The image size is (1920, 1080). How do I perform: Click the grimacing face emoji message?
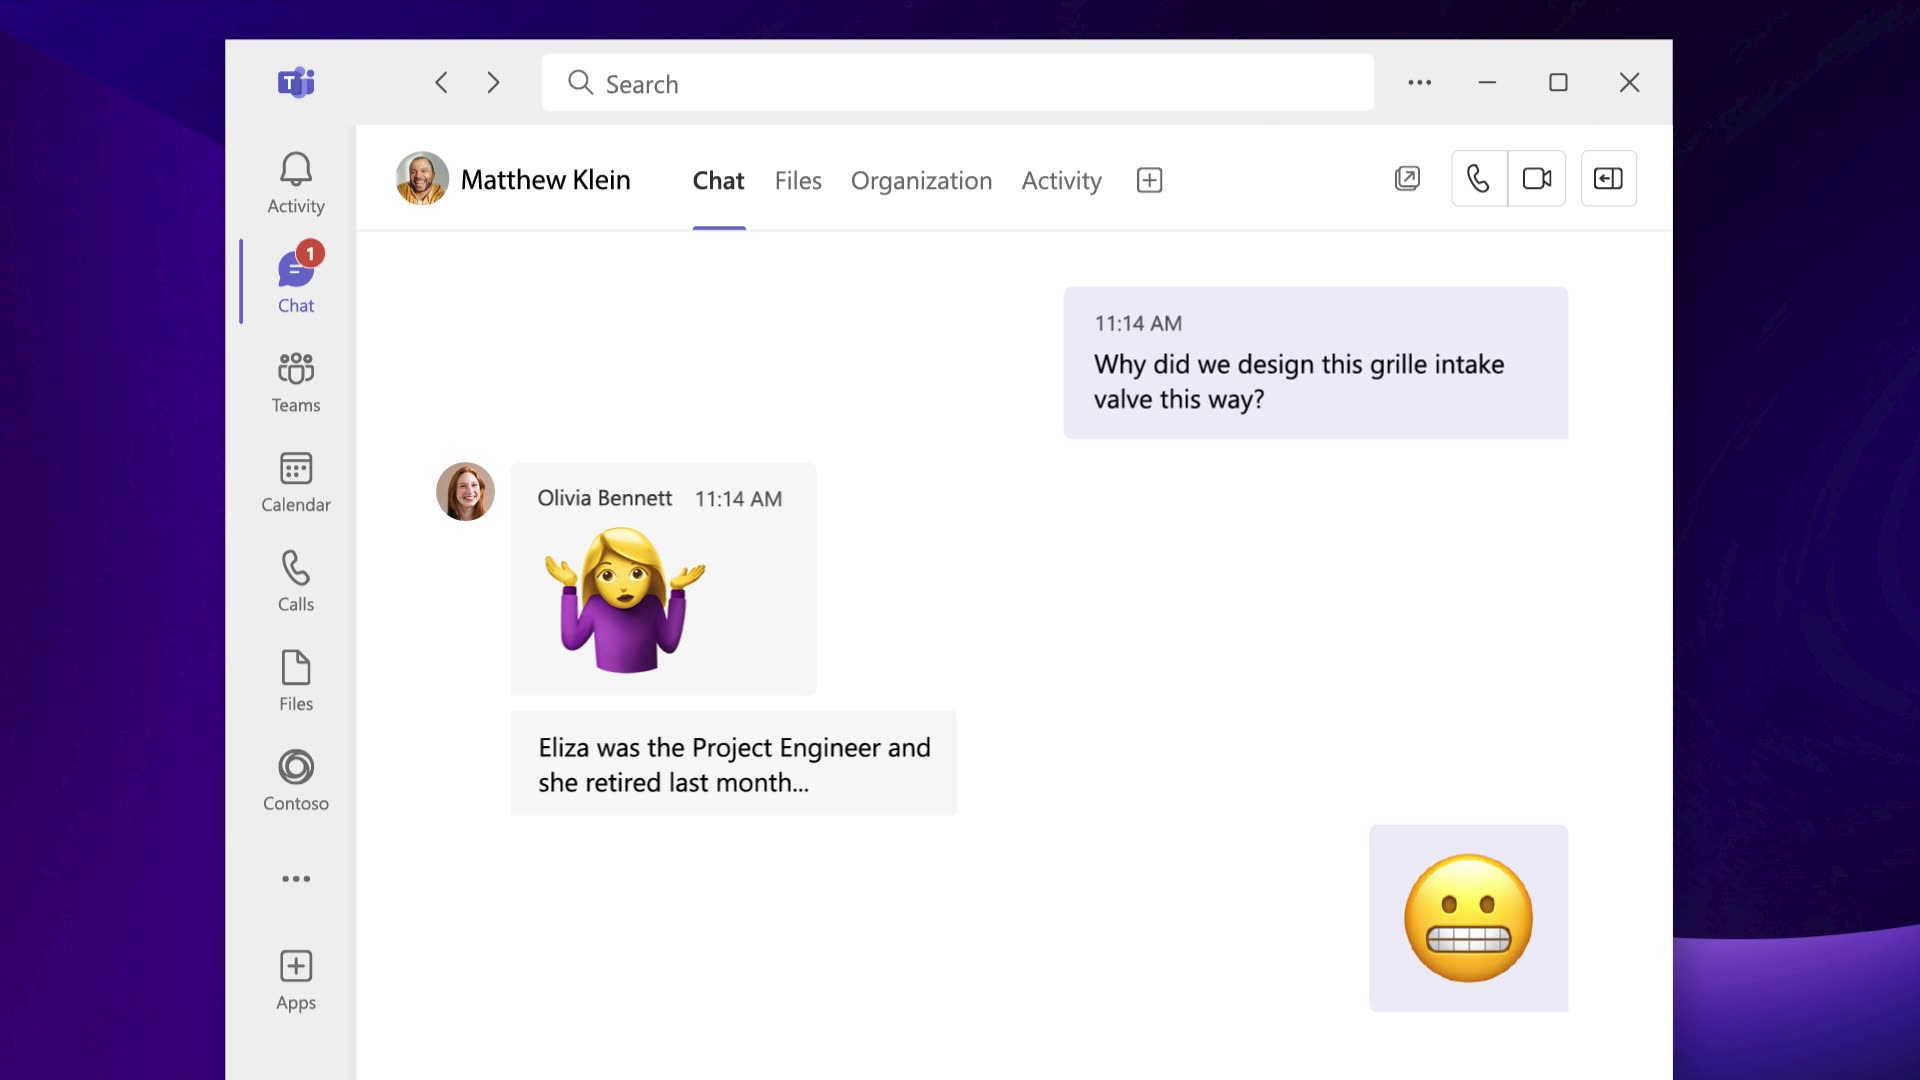1468,918
